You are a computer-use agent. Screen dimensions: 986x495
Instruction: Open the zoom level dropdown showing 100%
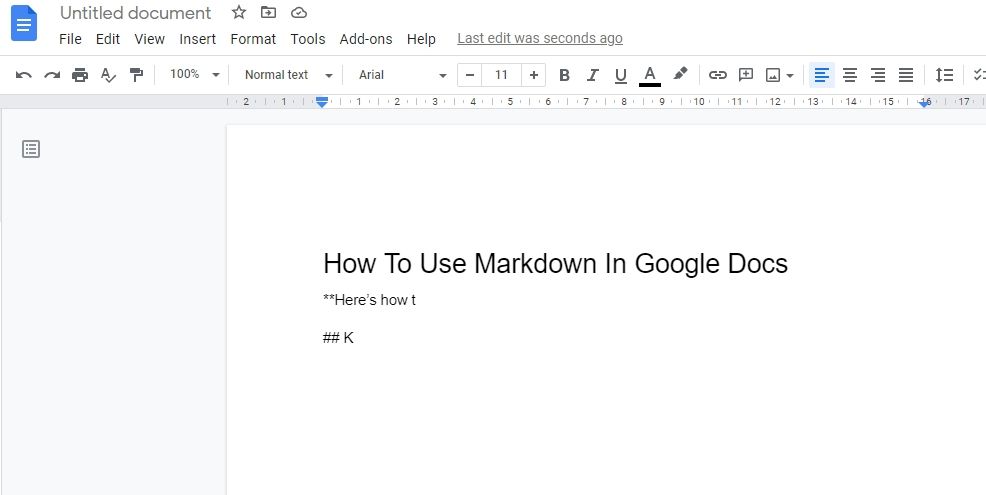pyautogui.click(x=195, y=74)
